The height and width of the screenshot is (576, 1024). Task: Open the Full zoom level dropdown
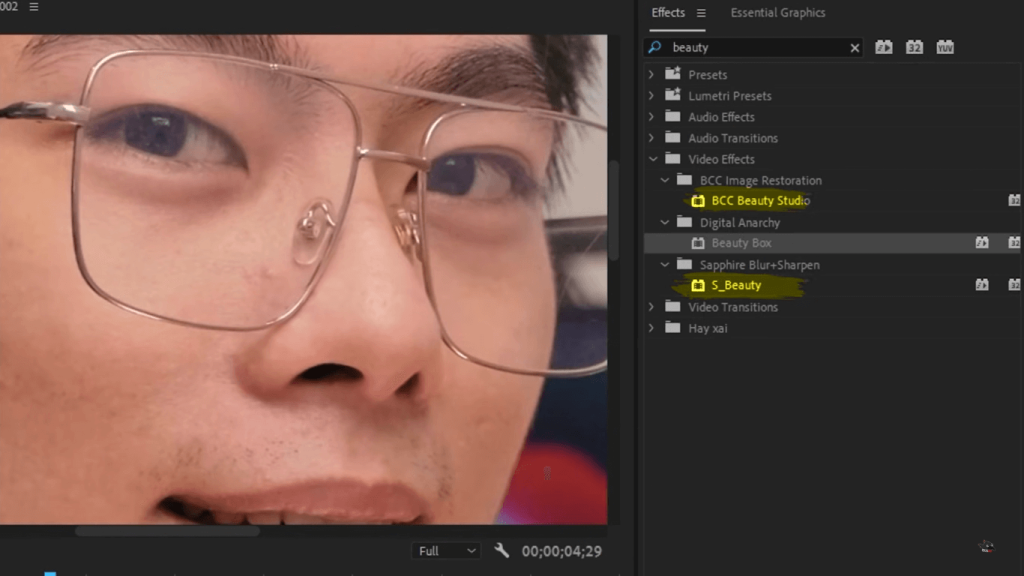click(446, 550)
